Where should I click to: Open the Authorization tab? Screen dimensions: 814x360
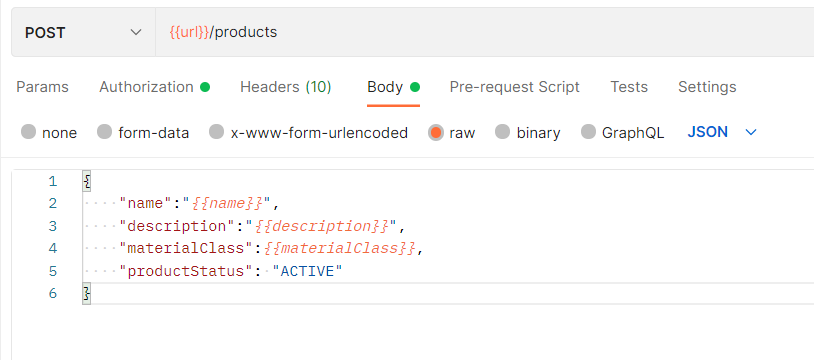point(154,87)
